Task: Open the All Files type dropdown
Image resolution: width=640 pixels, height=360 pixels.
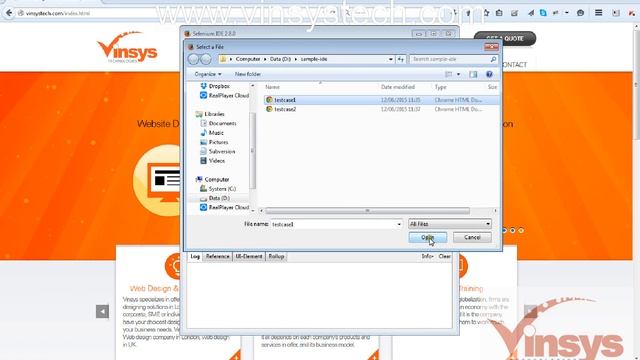Action: point(449,224)
